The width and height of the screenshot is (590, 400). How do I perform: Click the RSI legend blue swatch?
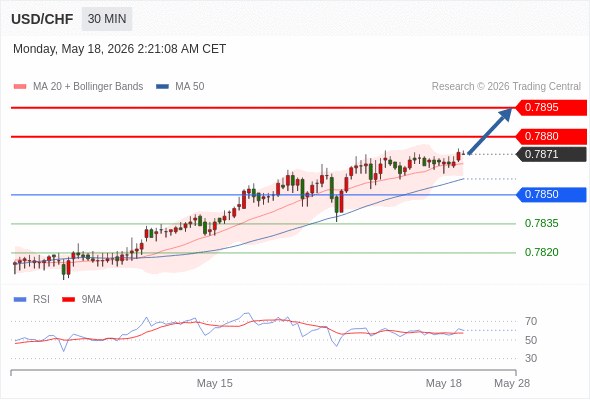20,300
